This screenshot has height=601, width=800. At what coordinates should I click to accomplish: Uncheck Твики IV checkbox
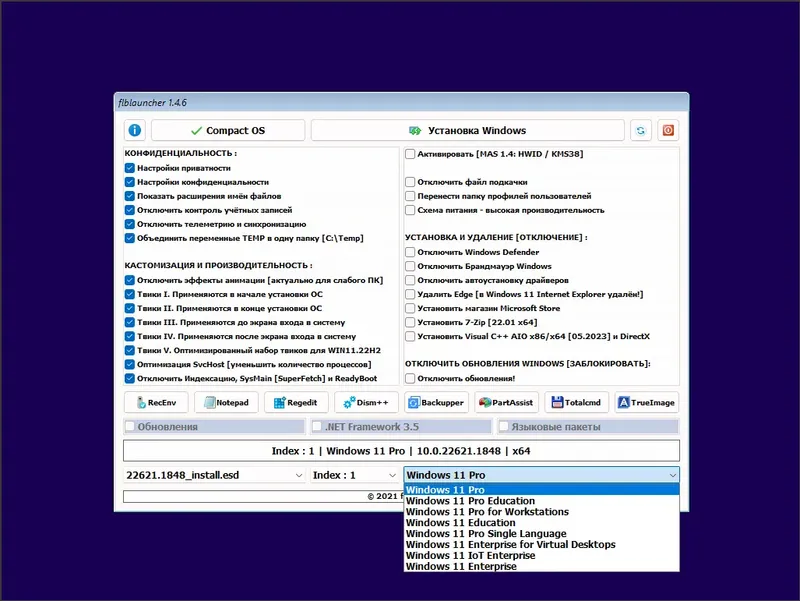pyautogui.click(x=130, y=336)
